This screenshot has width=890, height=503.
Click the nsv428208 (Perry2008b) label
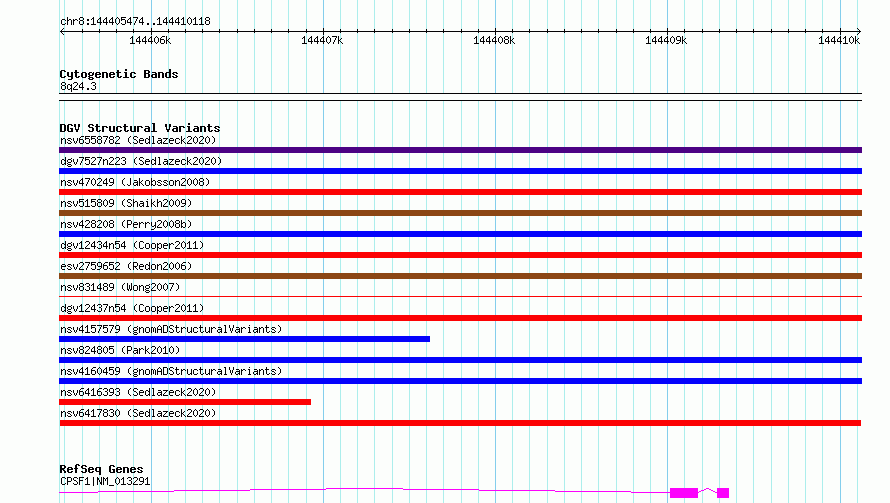[x=126, y=224]
